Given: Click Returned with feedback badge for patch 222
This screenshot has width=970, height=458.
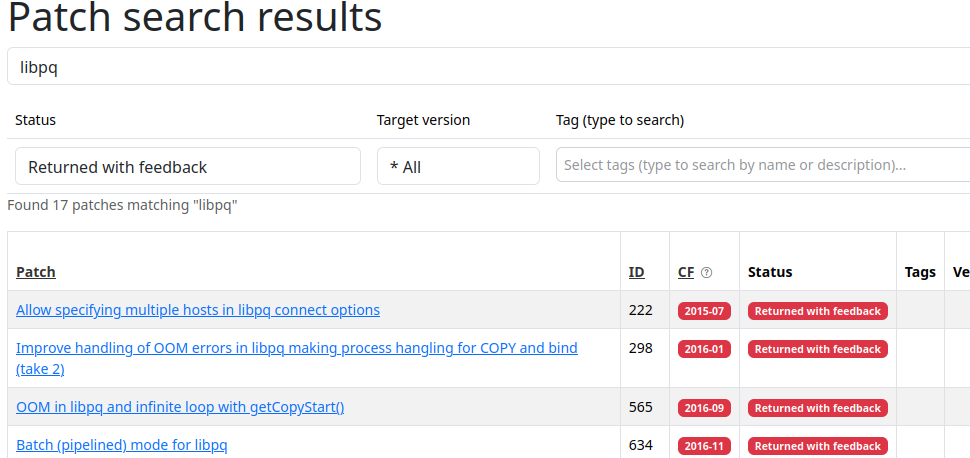Looking at the screenshot, I should click(x=817, y=311).
